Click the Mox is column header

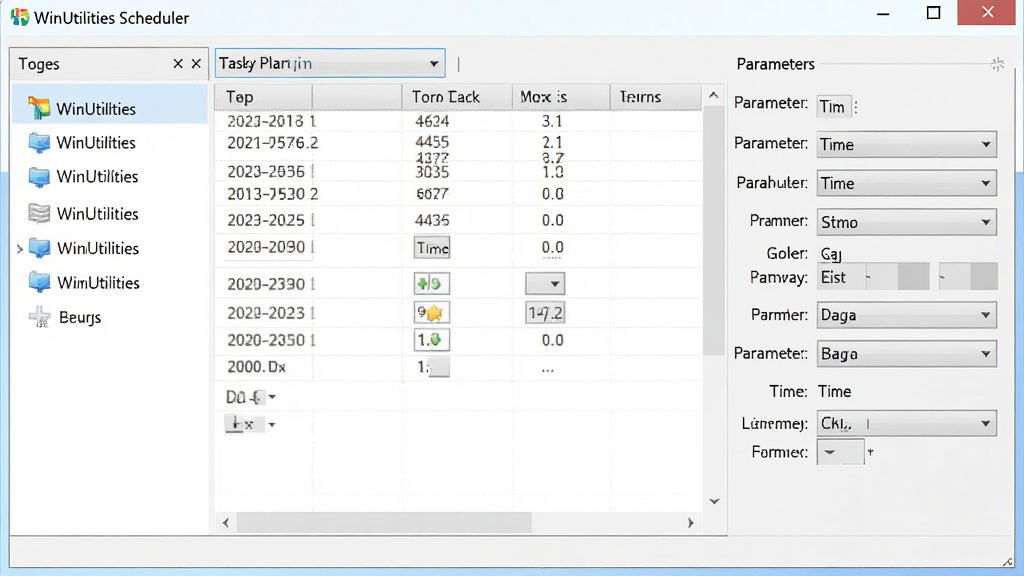560,97
